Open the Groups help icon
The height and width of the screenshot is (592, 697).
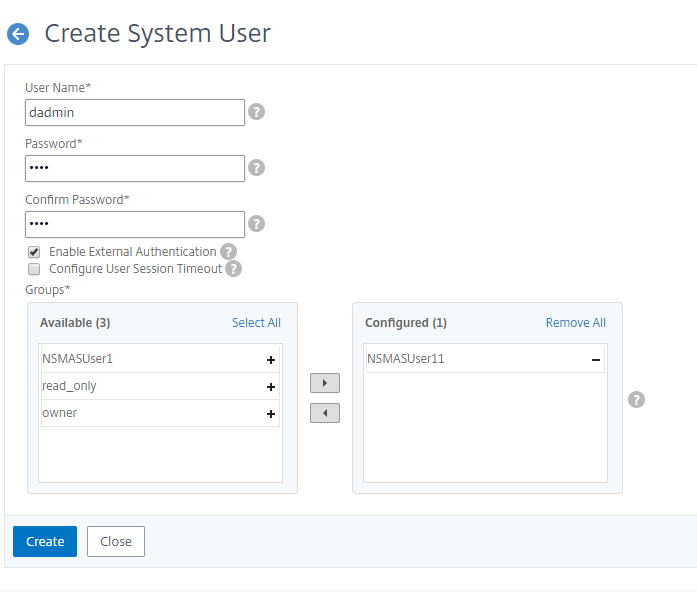[x=637, y=399]
